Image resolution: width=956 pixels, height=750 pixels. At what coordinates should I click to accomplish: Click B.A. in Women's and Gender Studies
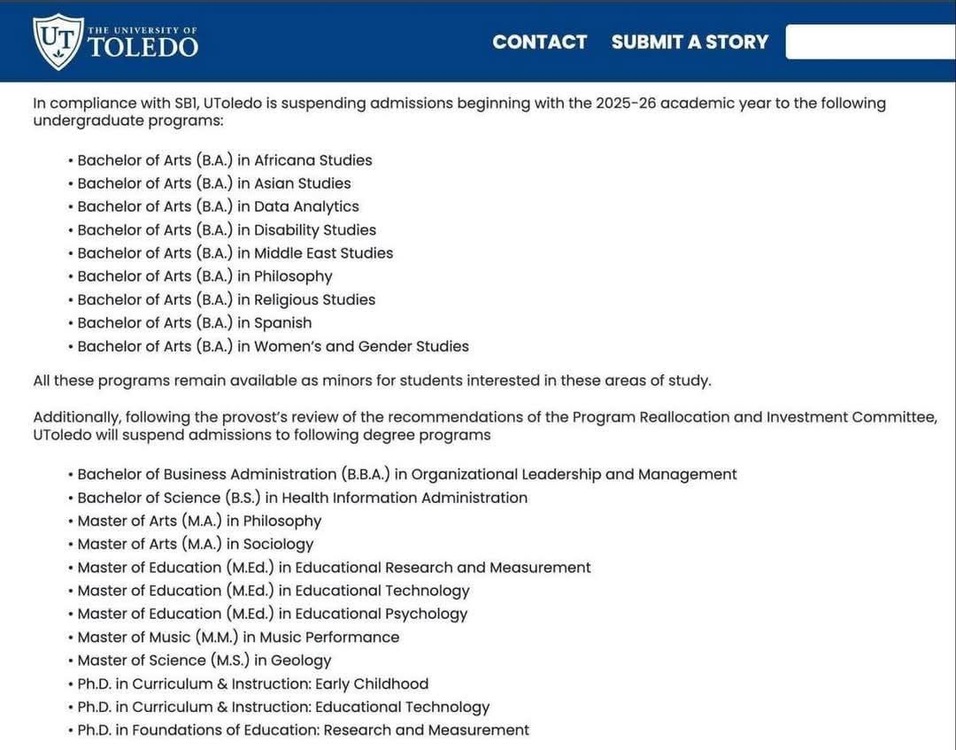point(273,346)
